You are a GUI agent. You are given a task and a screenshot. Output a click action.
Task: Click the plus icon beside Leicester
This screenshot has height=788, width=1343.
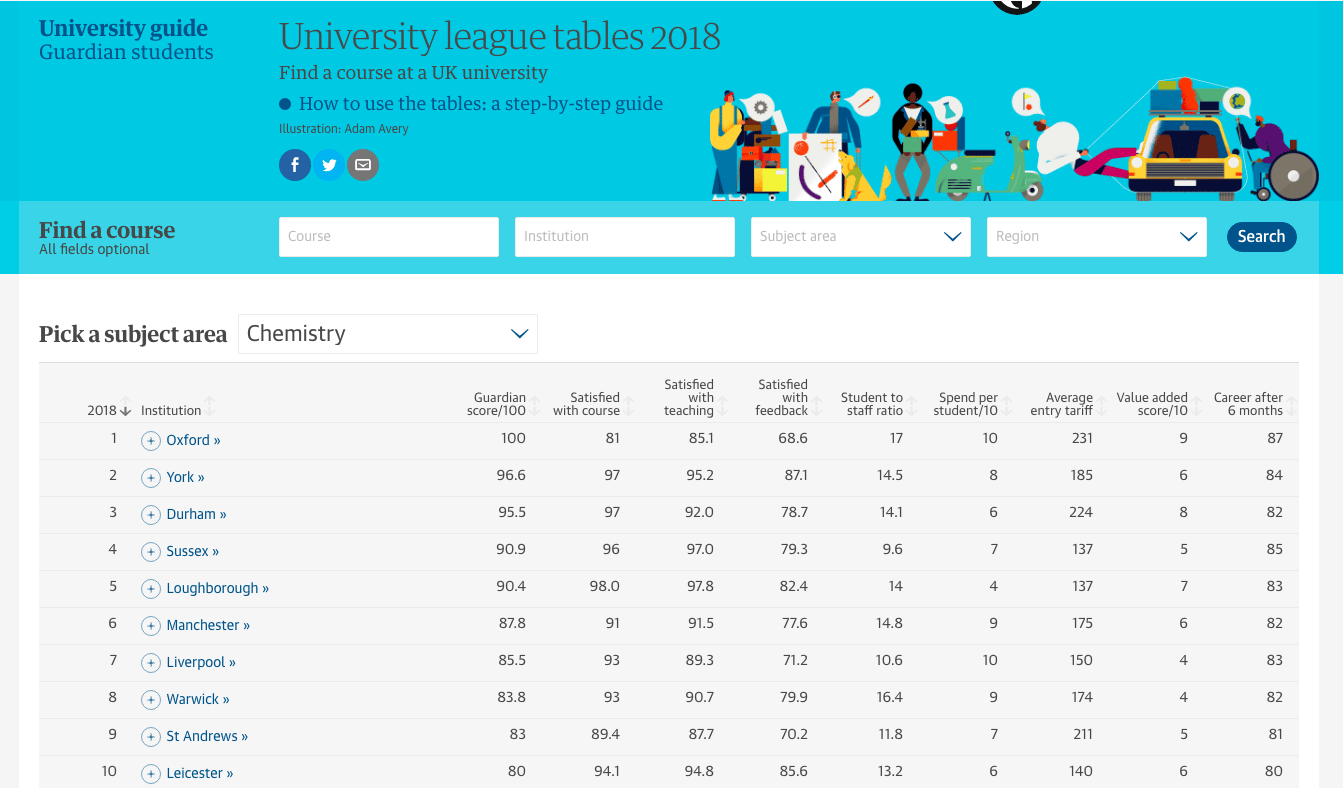point(151,774)
